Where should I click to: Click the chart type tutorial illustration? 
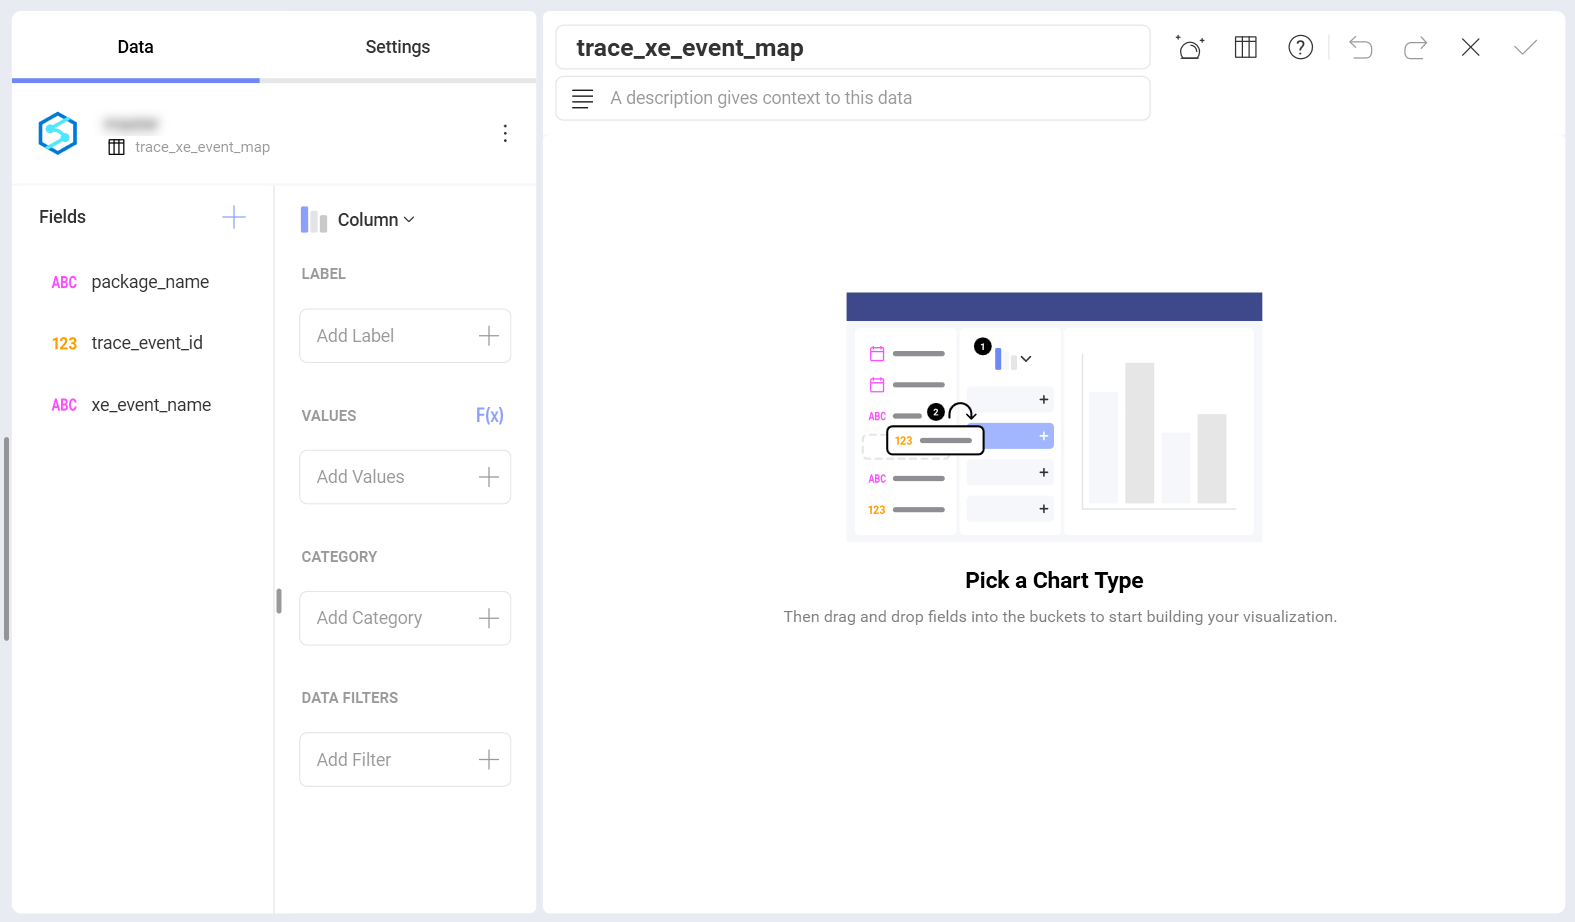[1054, 417]
